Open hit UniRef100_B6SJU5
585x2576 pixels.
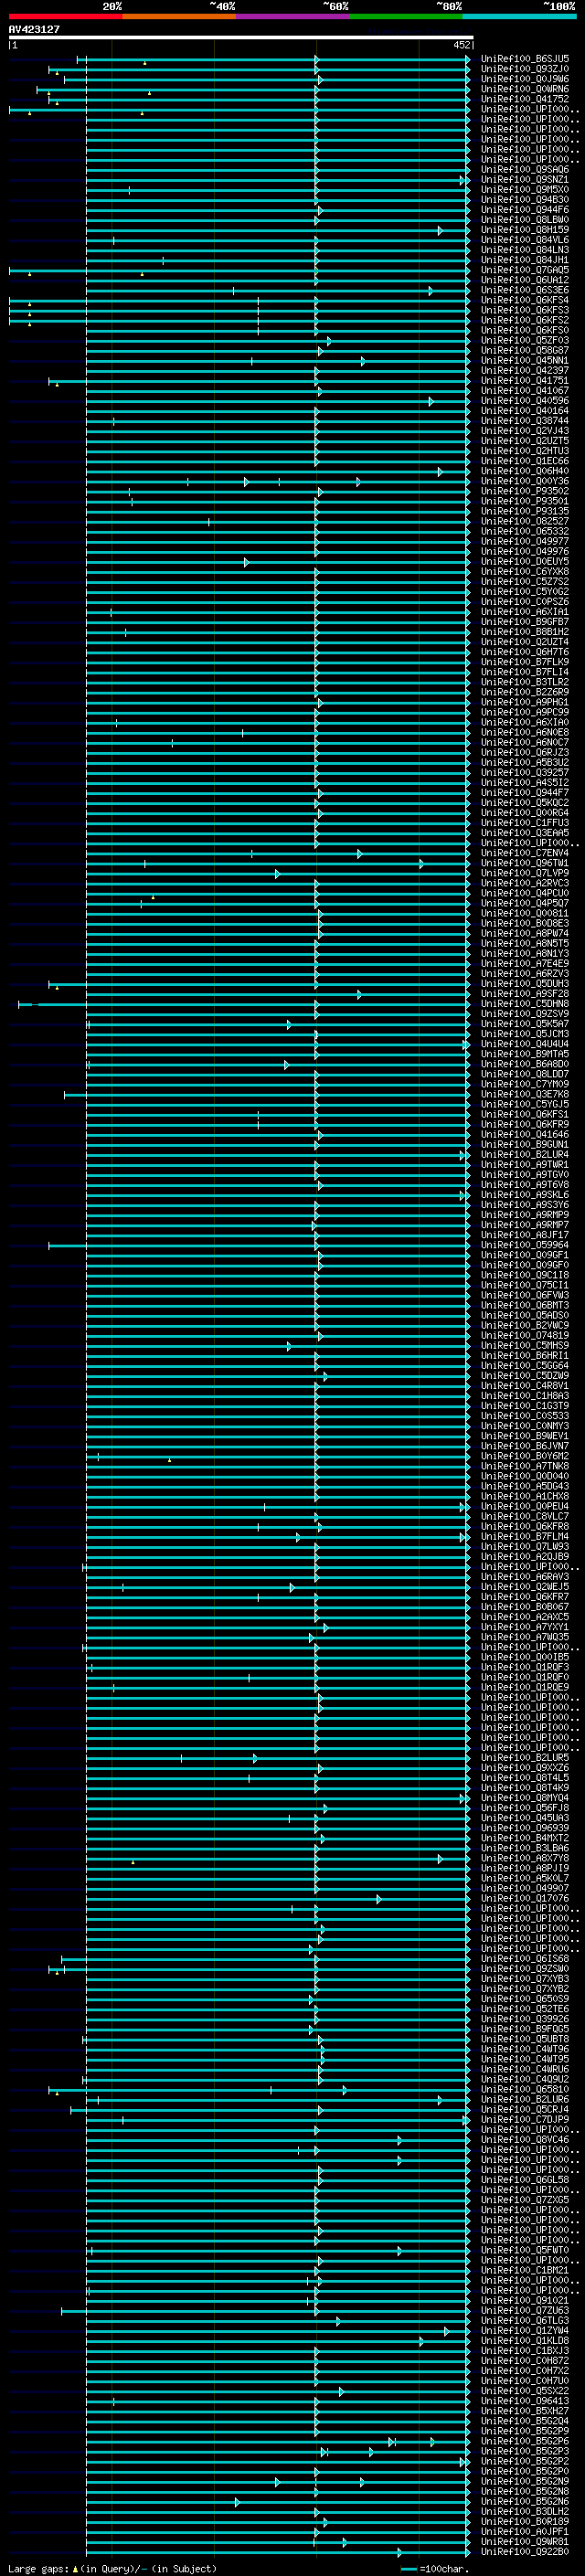point(525,59)
